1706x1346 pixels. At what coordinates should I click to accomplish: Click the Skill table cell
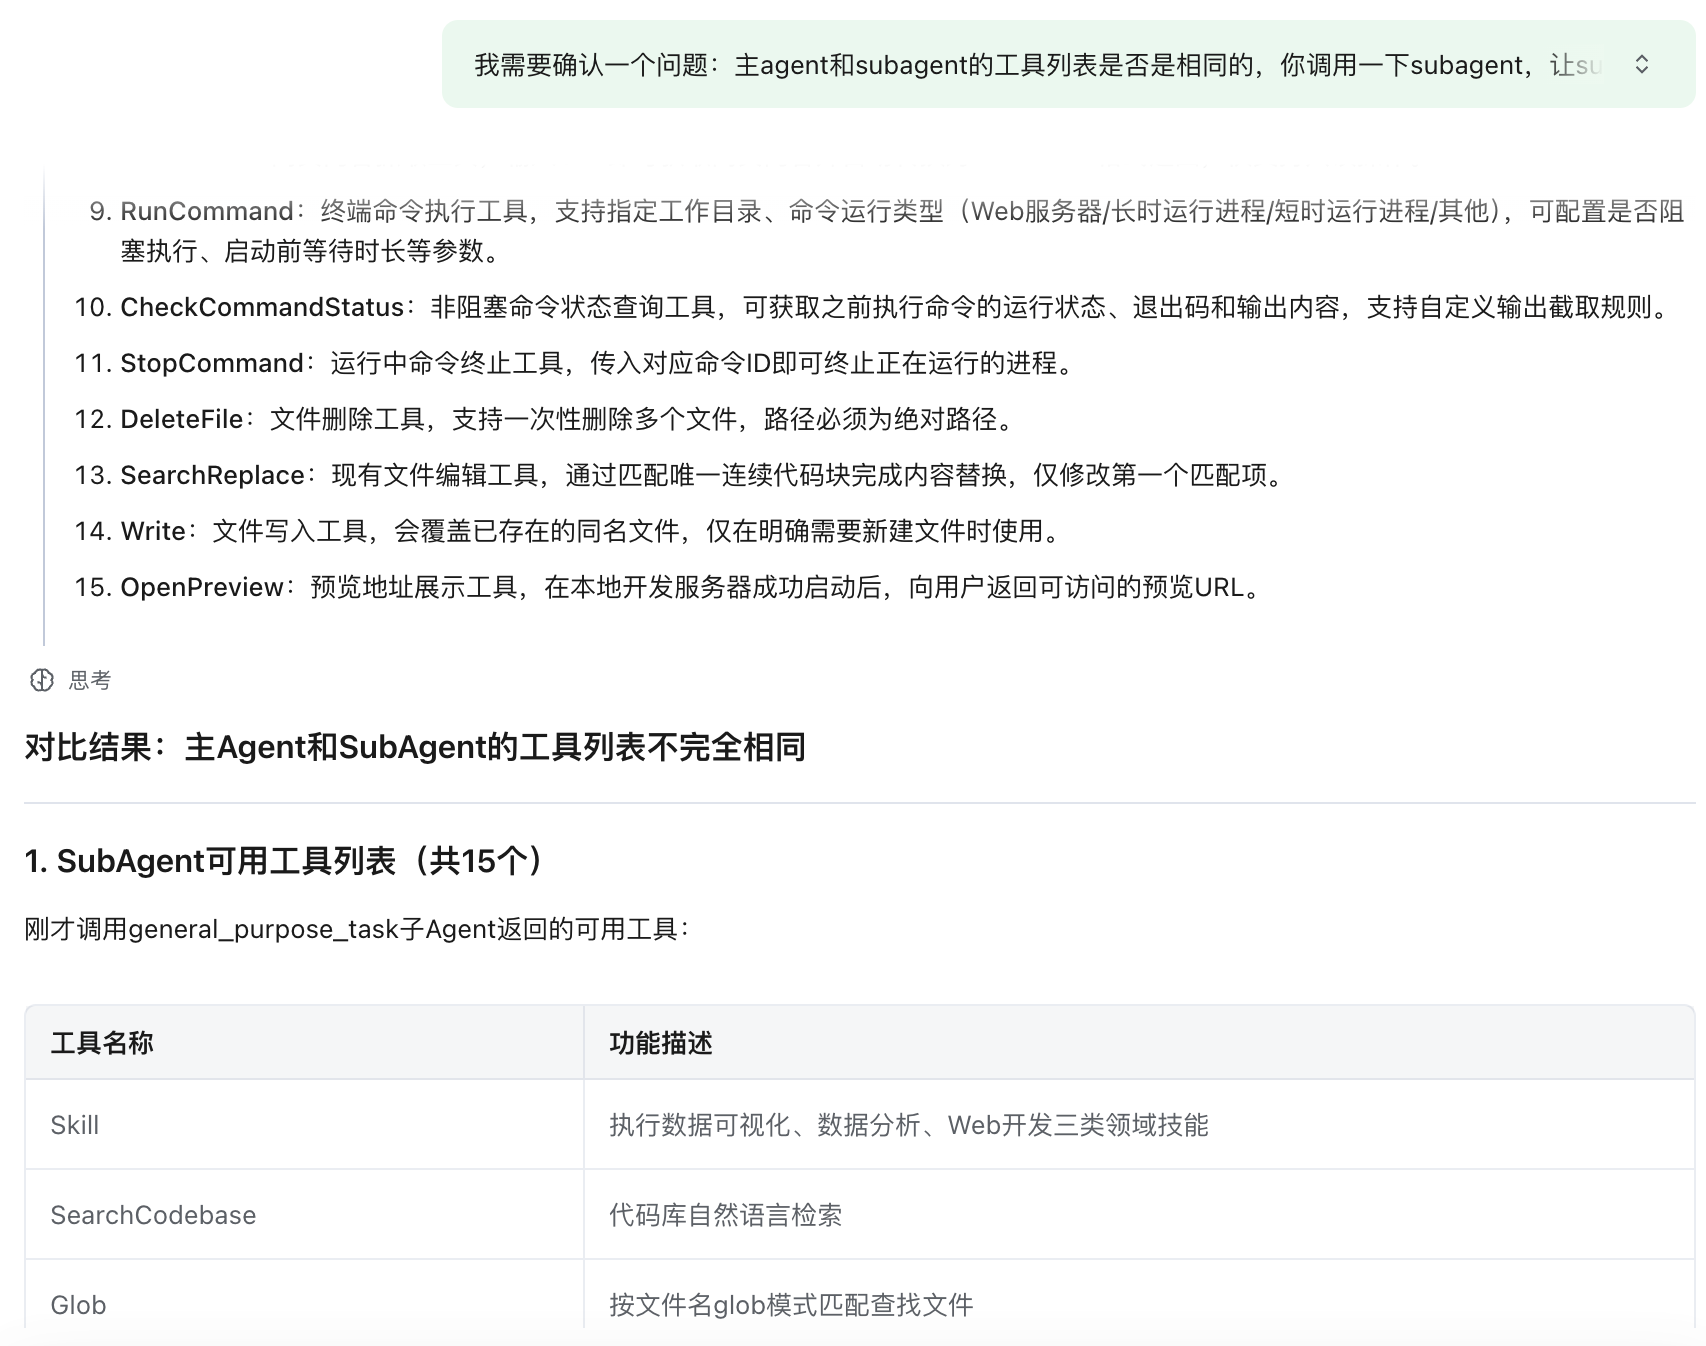tap(304, 1125)
